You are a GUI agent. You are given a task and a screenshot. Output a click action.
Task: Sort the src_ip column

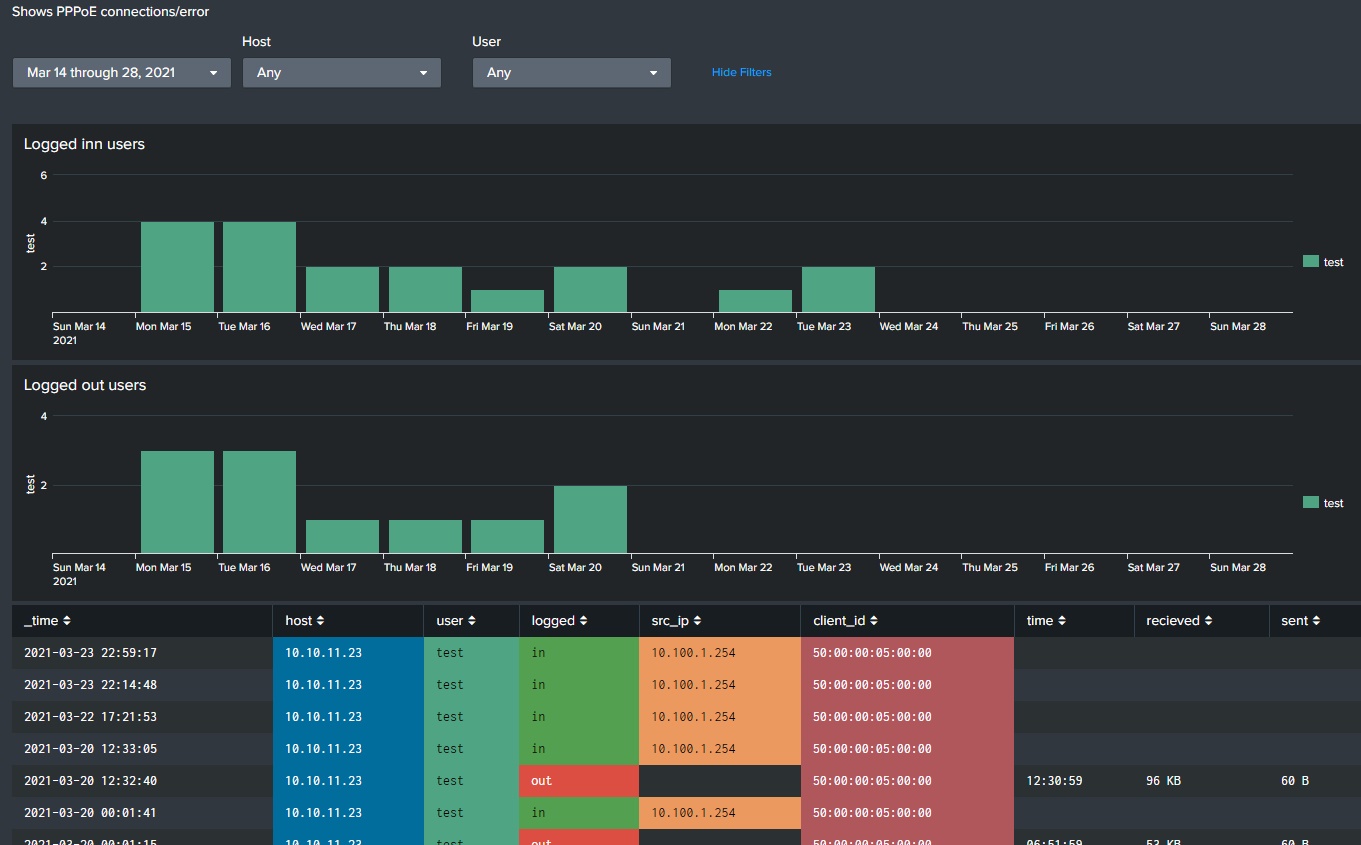[697, 620]
